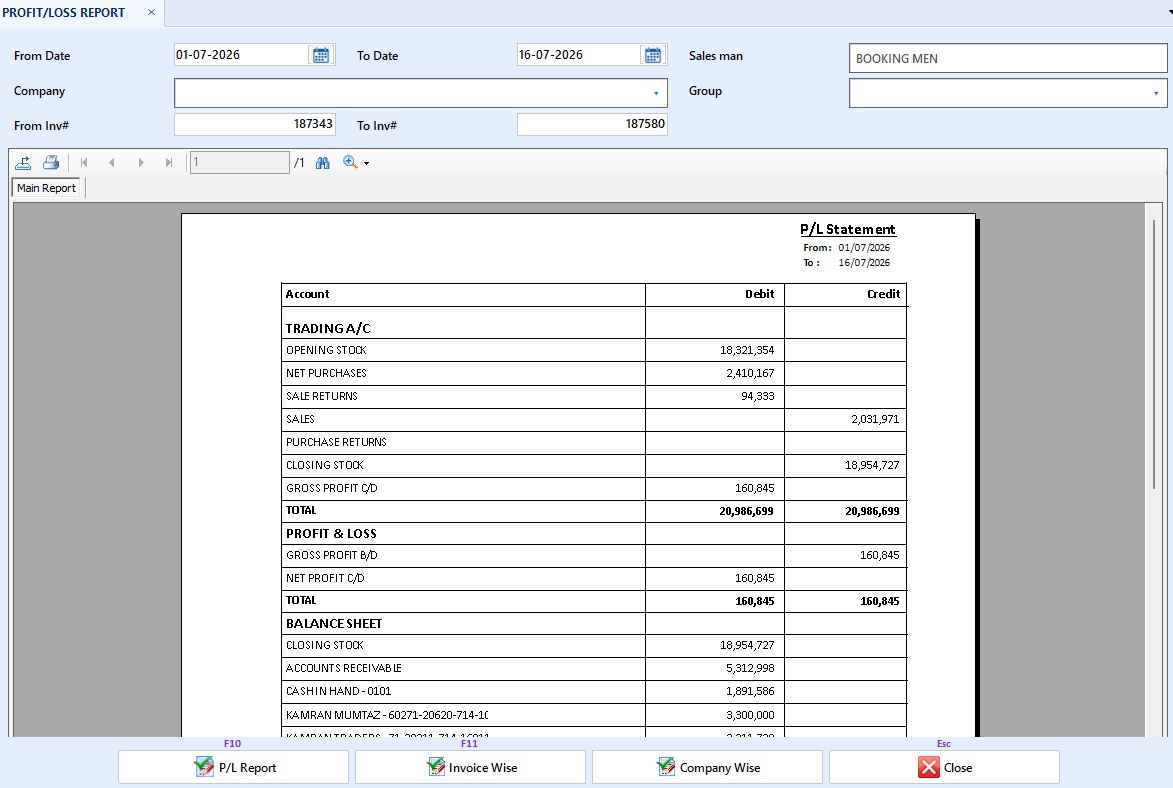Go to previous report page

(111, 162)
